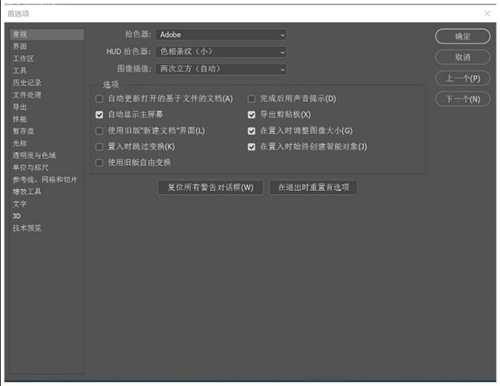Viewport: 500px width, 386px height.
Task: Select 文字 in the sidebar
Action: pos(20,204)
